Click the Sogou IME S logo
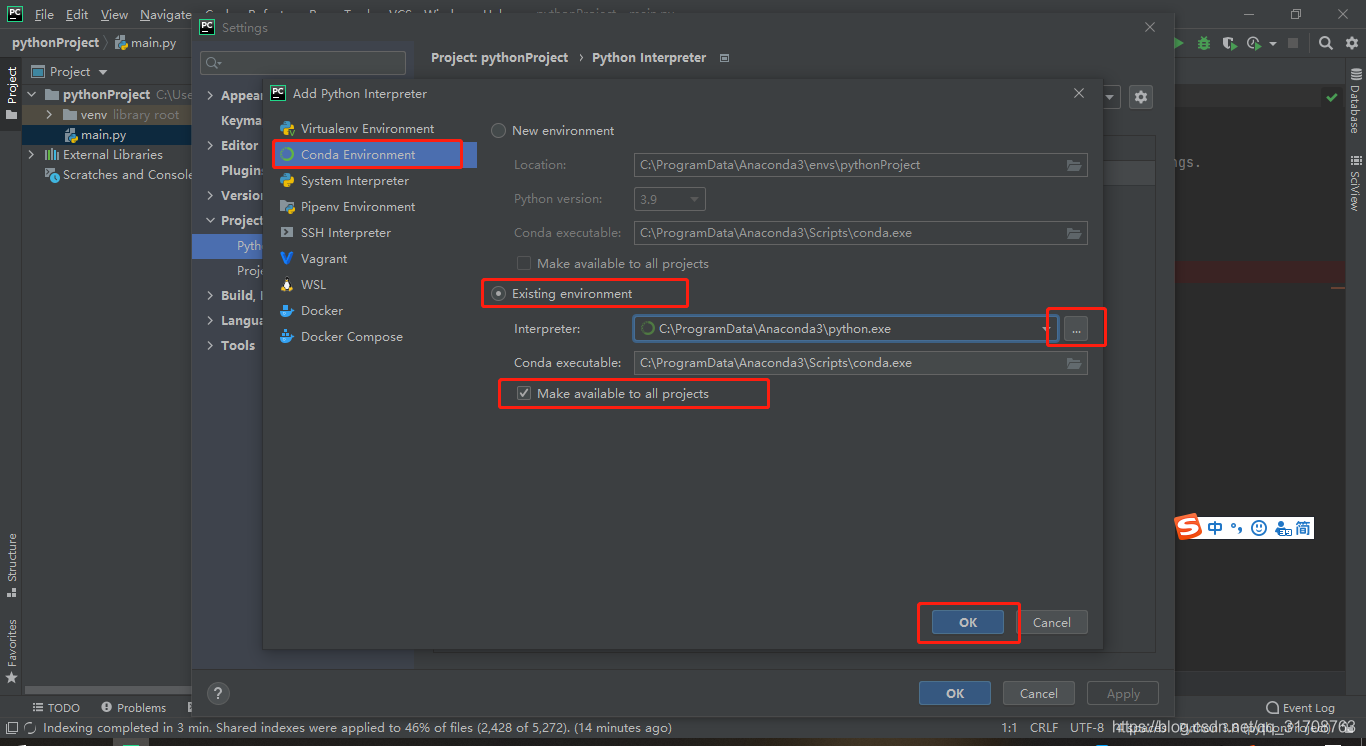Screen dimensions: 1366x746 (x=1188, y=527)
